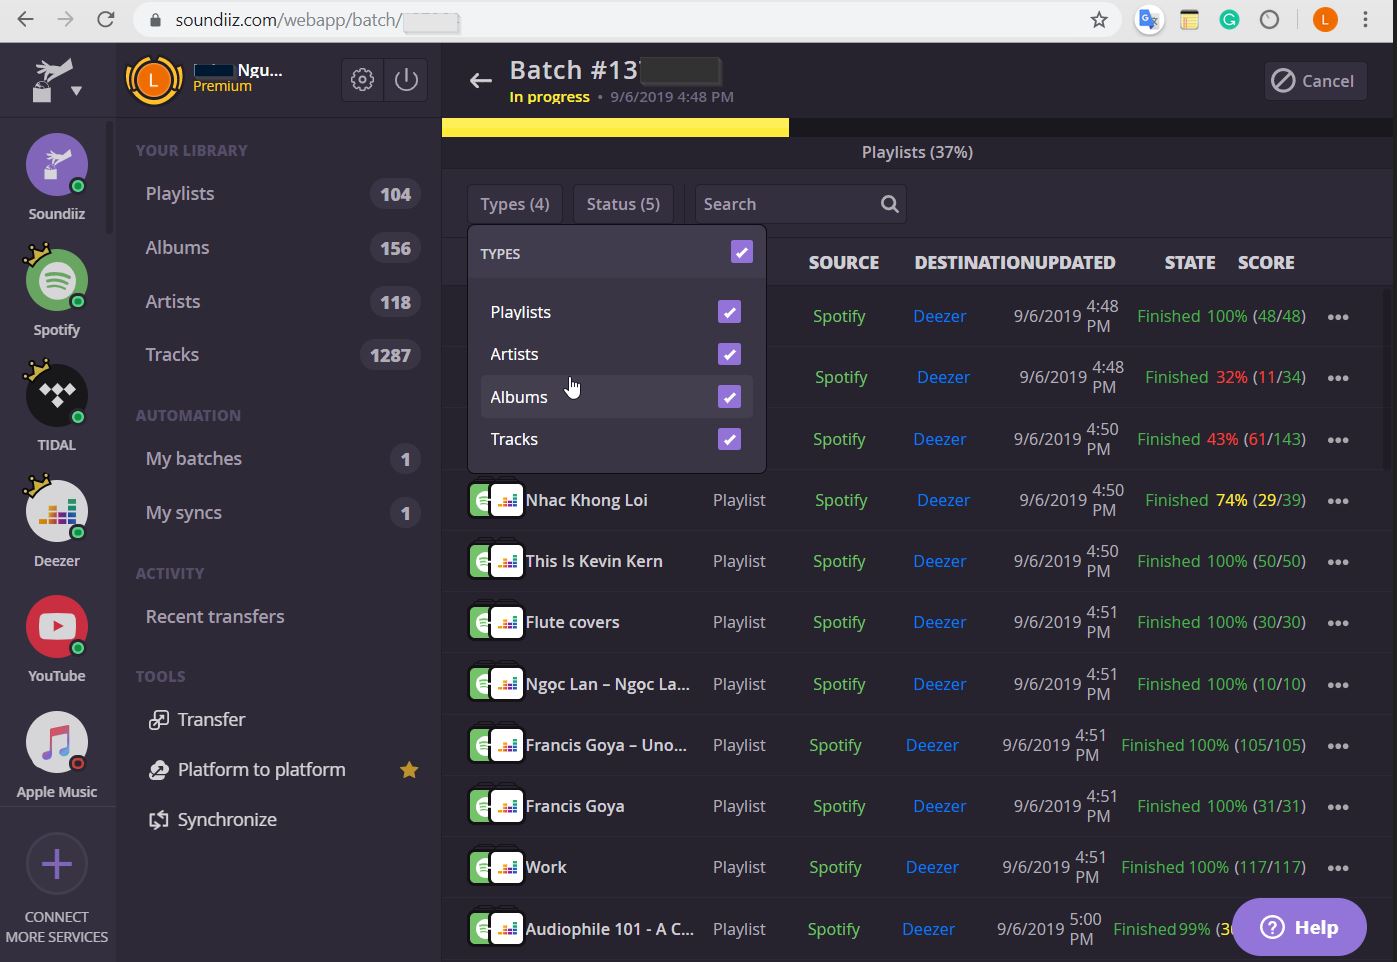The image size is (1397, 962).
Task: Click the playlist name Ngọc Lan – Ngọc La...
Action: click(x=608, y=684)
